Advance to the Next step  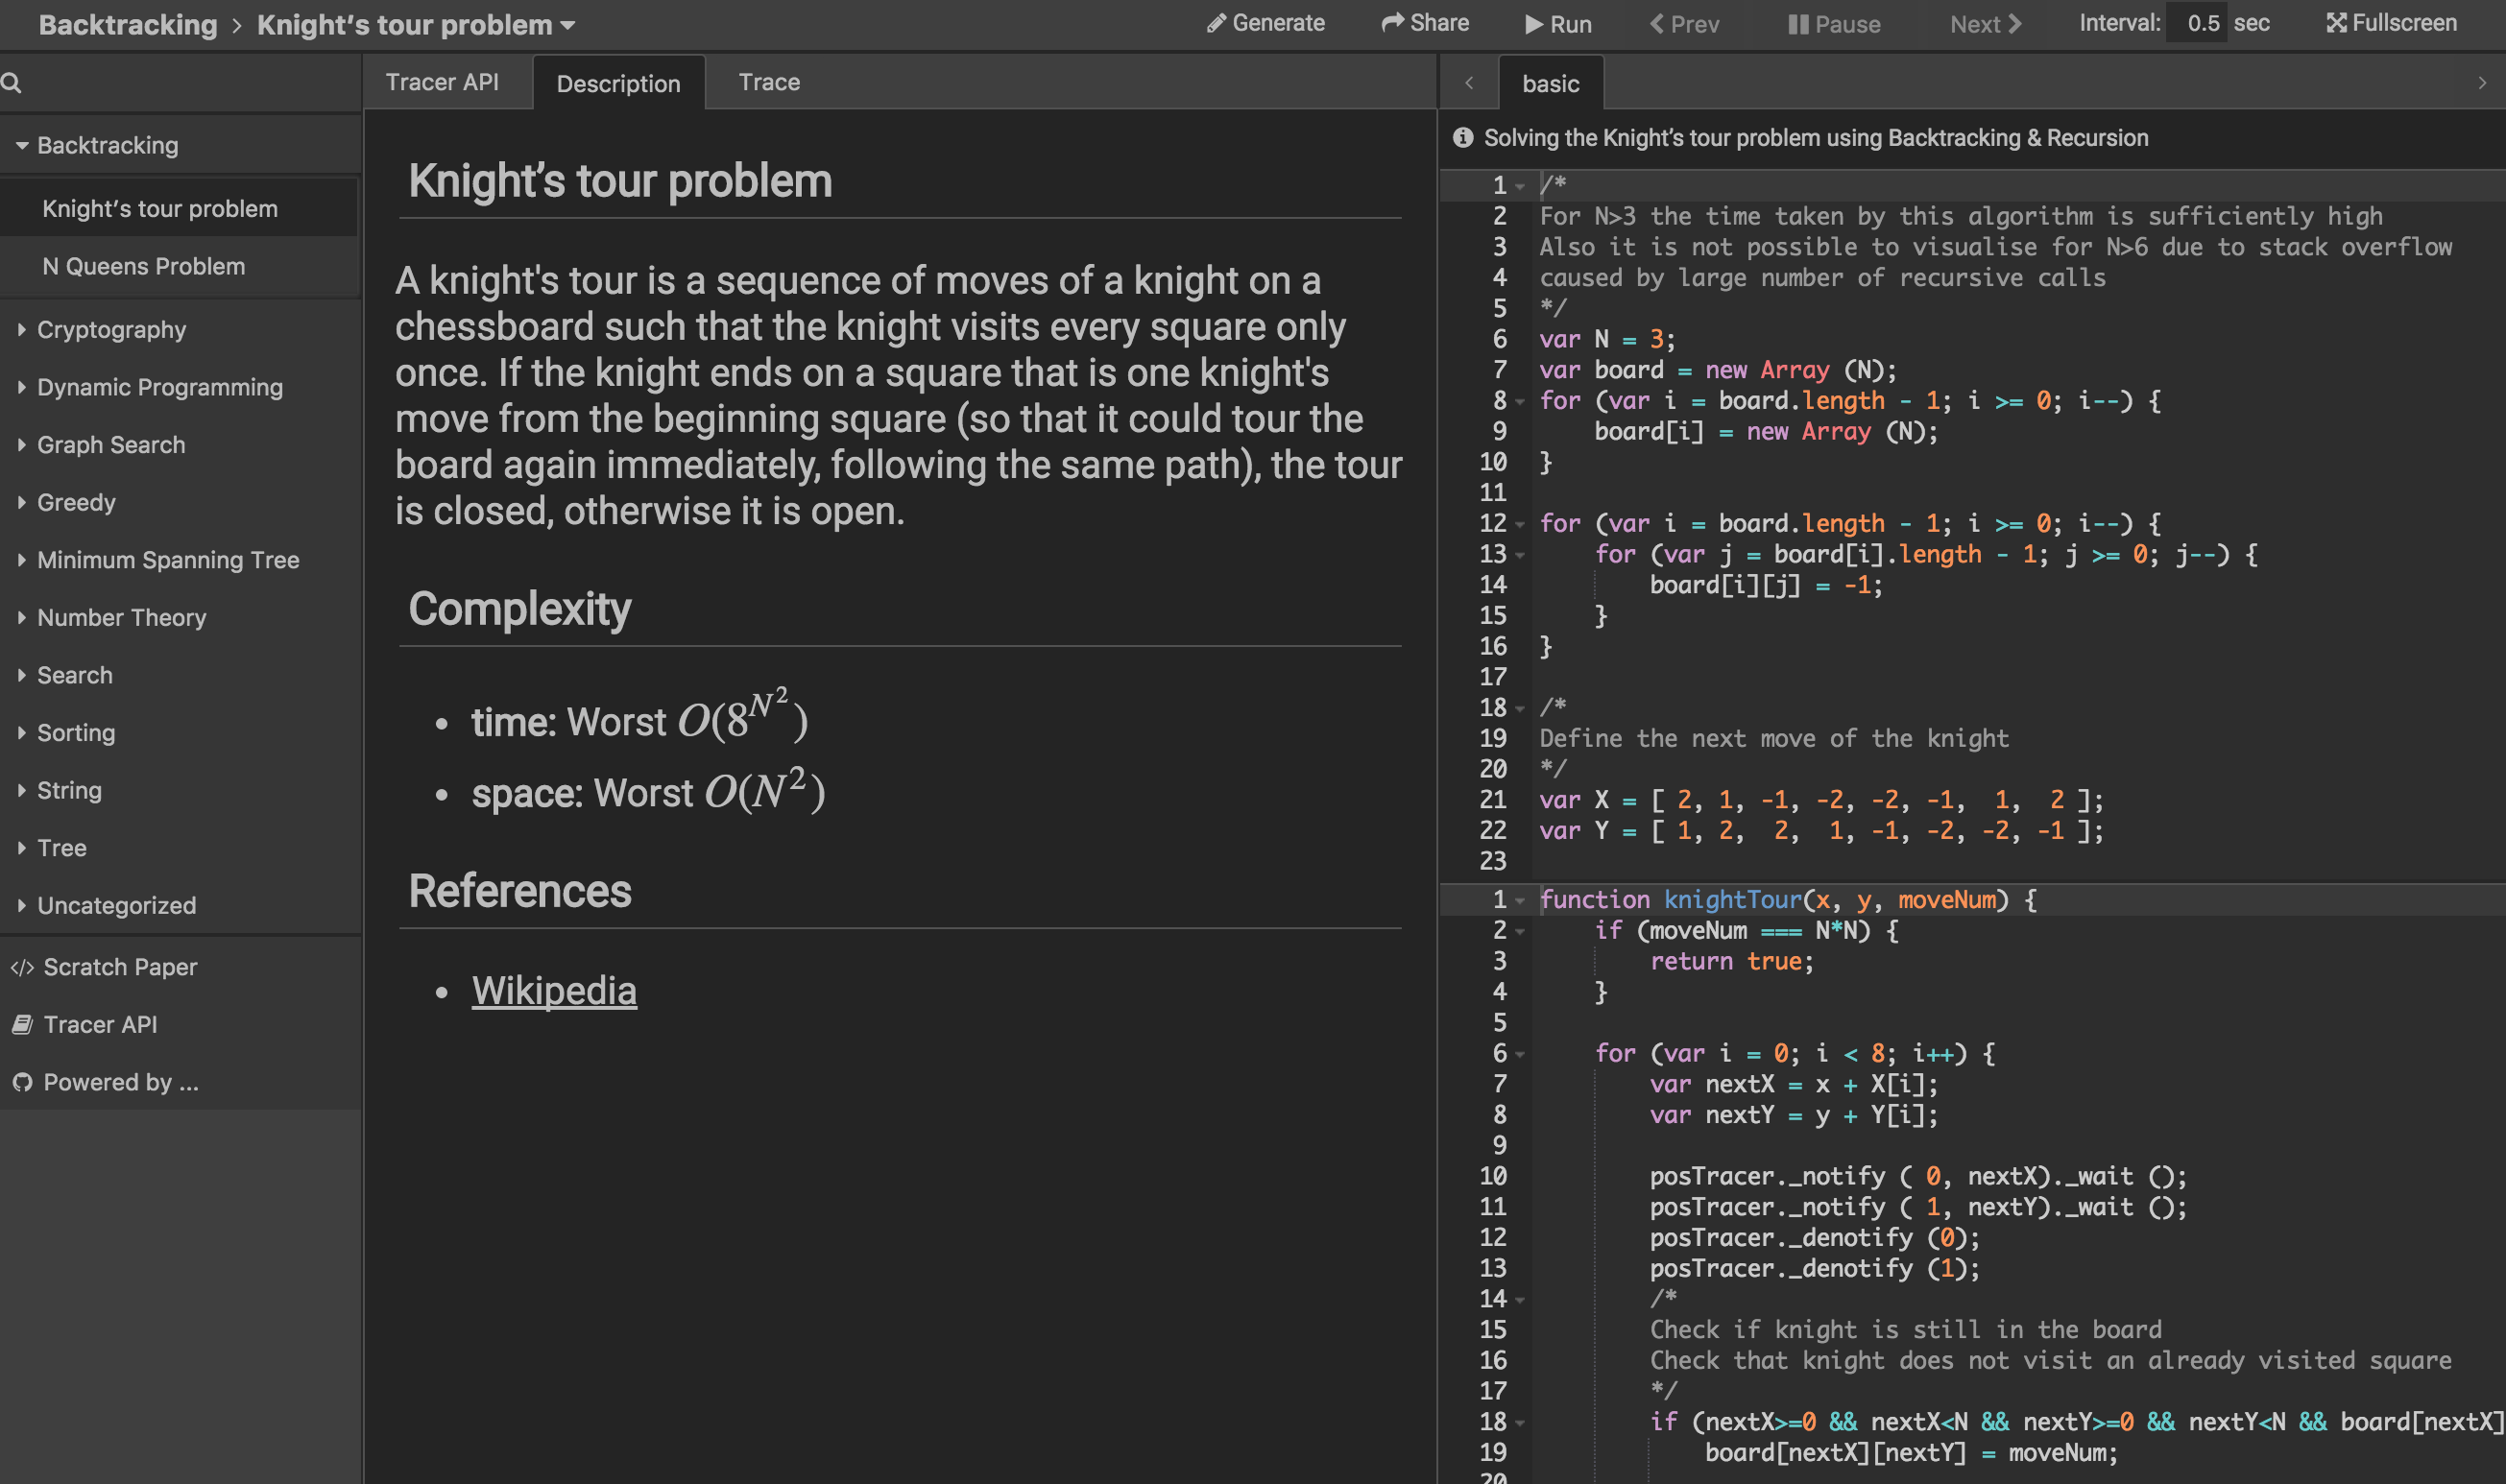1985,24
